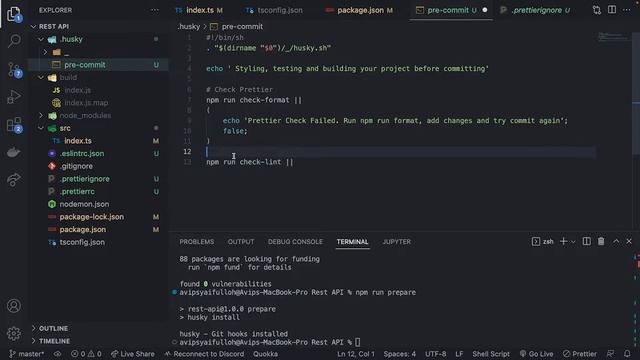The height and width of the screenshot is (360, 640).
Task: Open editor more actions menu
Action: point(627,10)
